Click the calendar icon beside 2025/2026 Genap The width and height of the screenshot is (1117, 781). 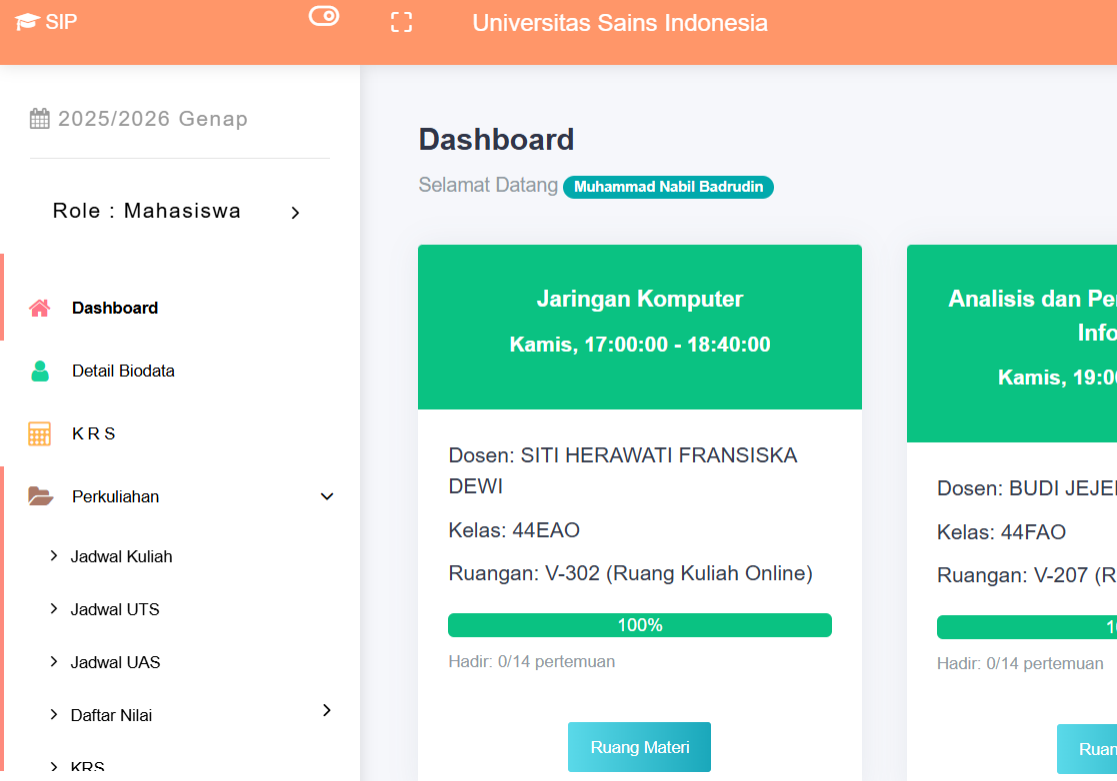[40, 118]
